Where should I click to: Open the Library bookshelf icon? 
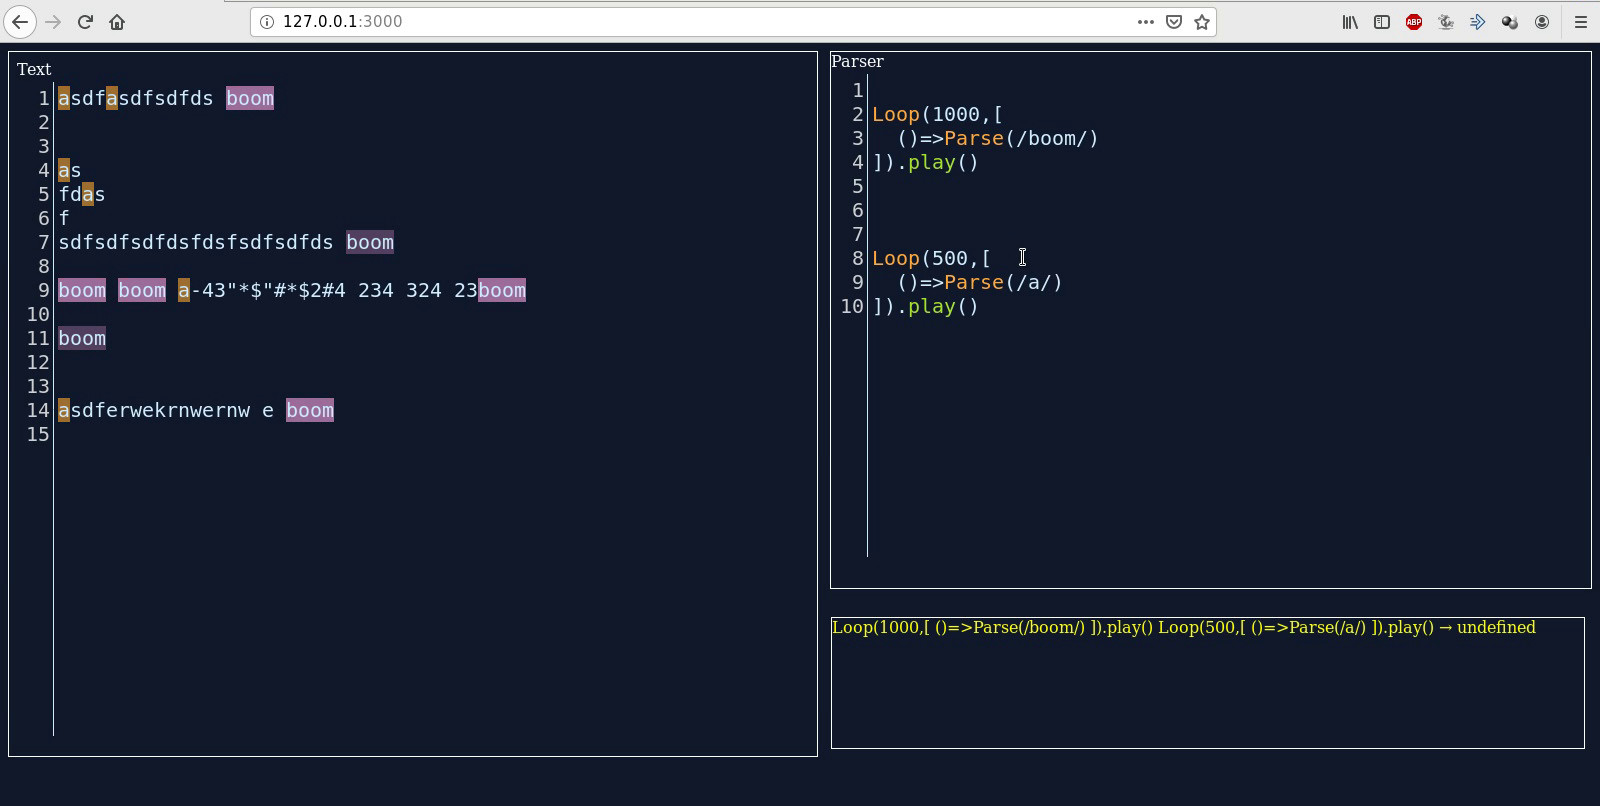tap(1350, 21)
